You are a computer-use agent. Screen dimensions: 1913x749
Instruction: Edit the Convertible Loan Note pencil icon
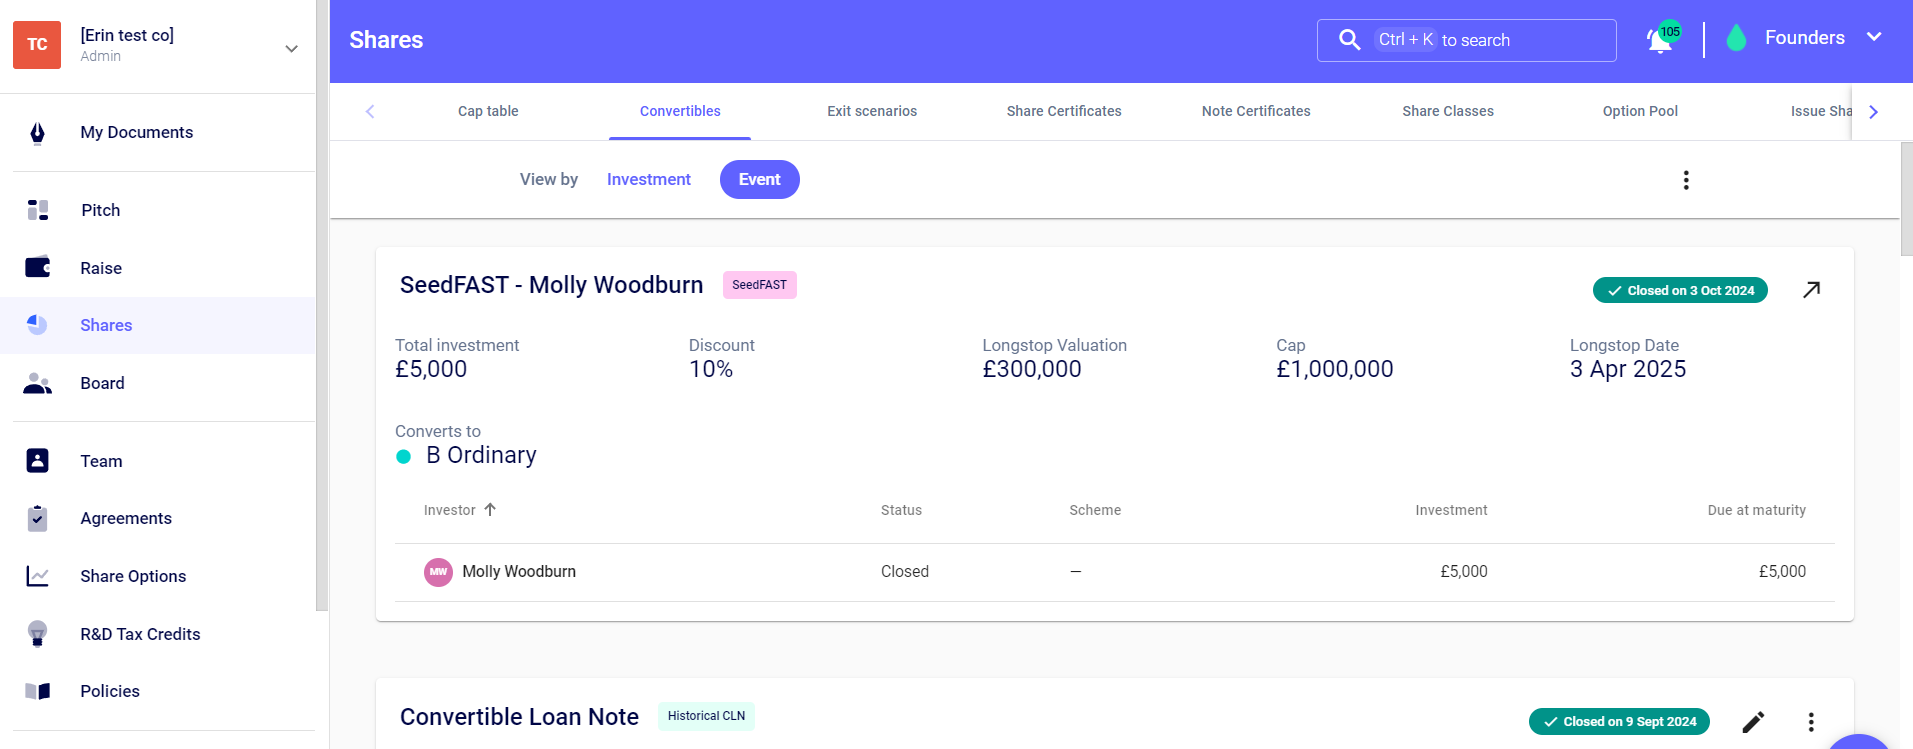1753,722
